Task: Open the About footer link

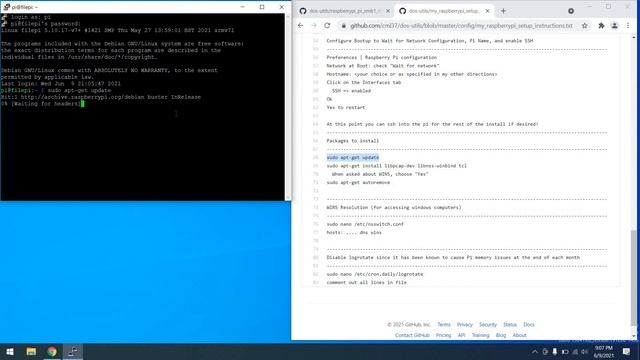Action: click(x=519, y=335)
